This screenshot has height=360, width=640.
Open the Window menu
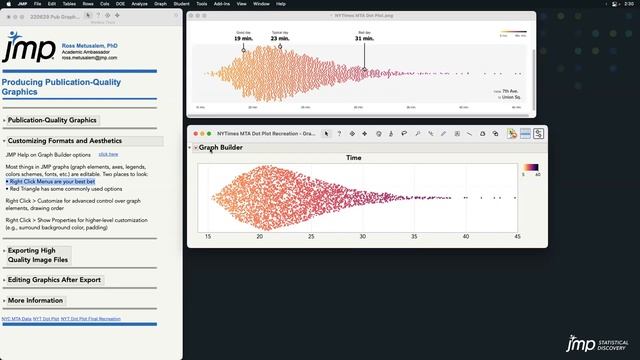point(261,4)
